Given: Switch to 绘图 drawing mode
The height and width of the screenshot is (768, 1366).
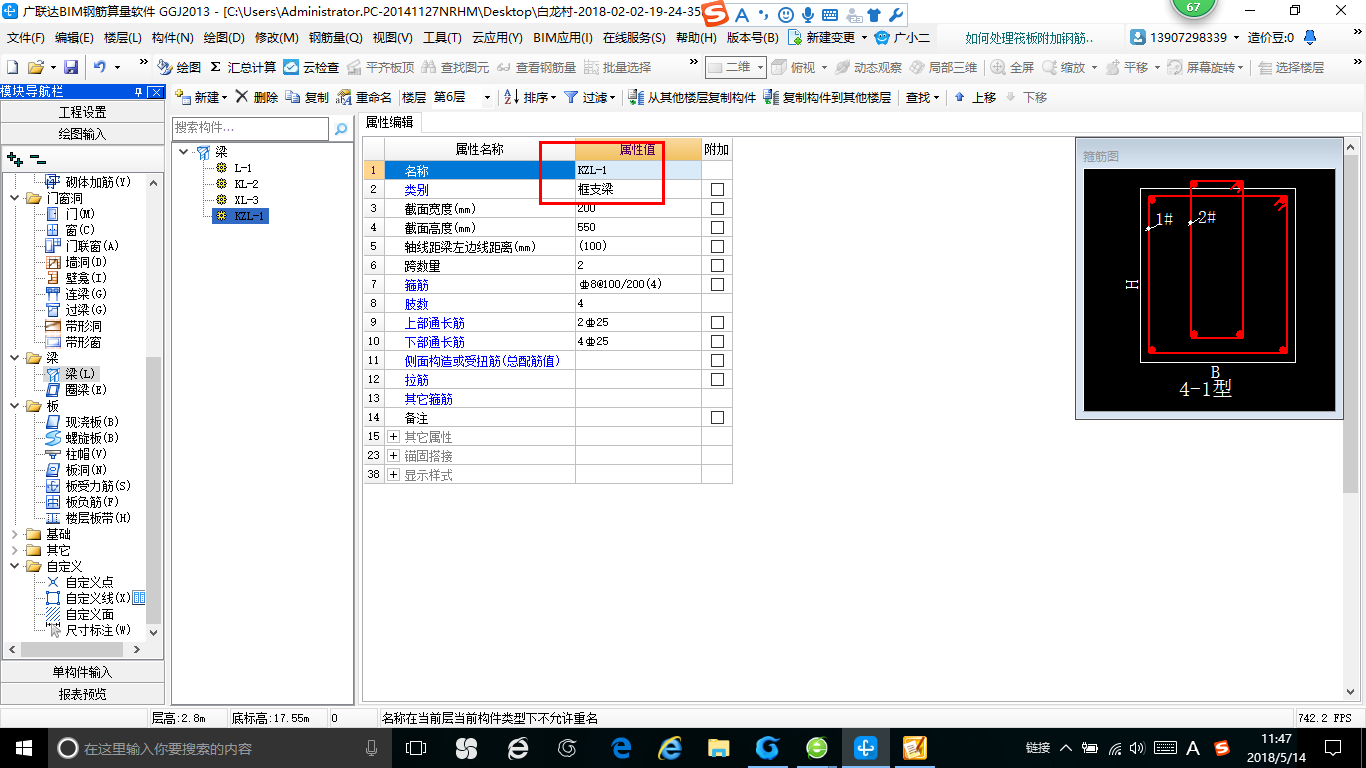Looking at the screenshot, I should point(179,67).
